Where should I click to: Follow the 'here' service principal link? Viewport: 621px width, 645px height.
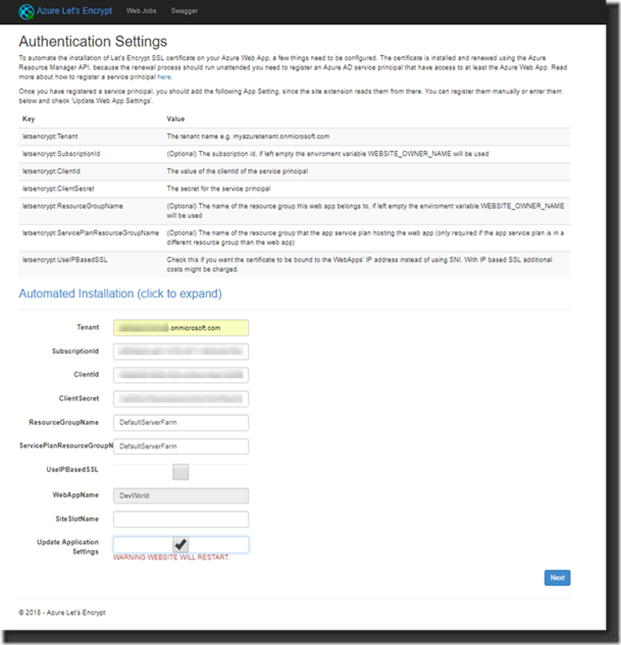pyautogui.click(x=164, y=77)
